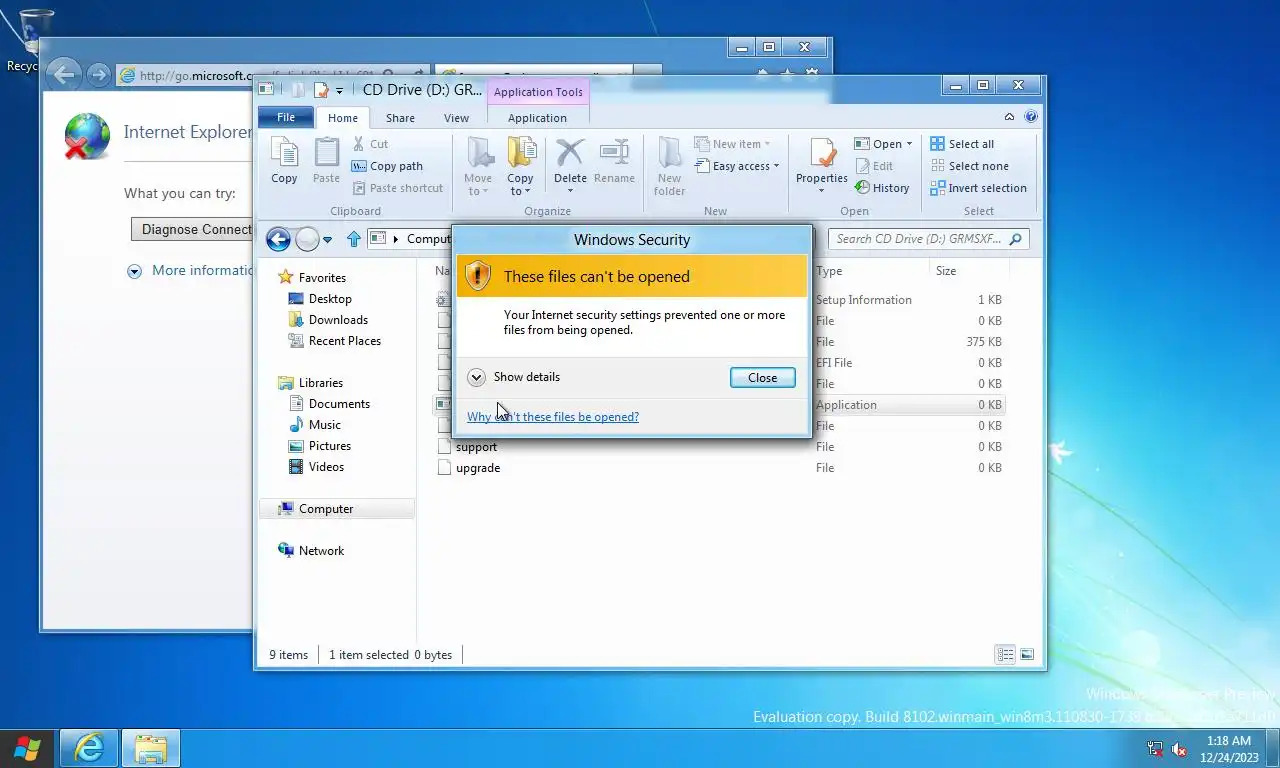
Task: Expand Show details in security dialog
Action: (x=514, y=377)
